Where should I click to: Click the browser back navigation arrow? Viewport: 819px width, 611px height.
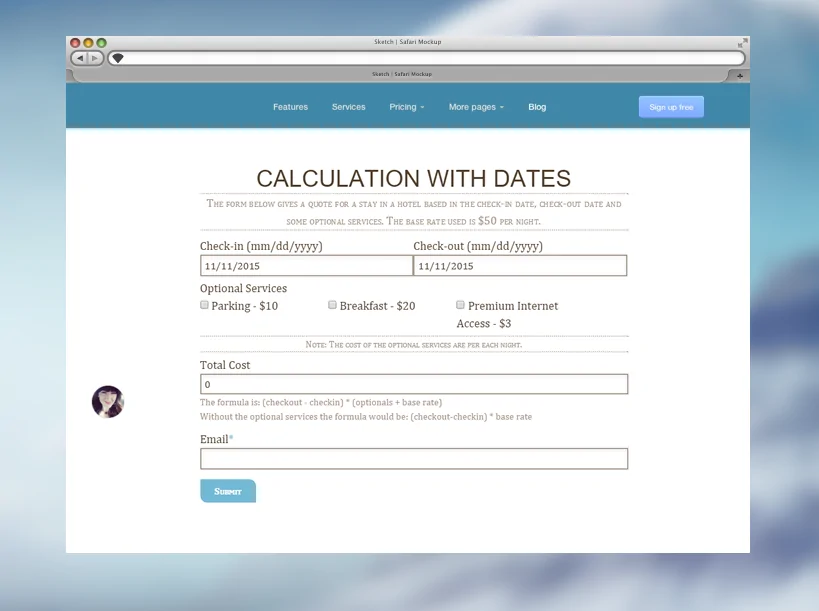pyautogui.click(x=79, y=57)
